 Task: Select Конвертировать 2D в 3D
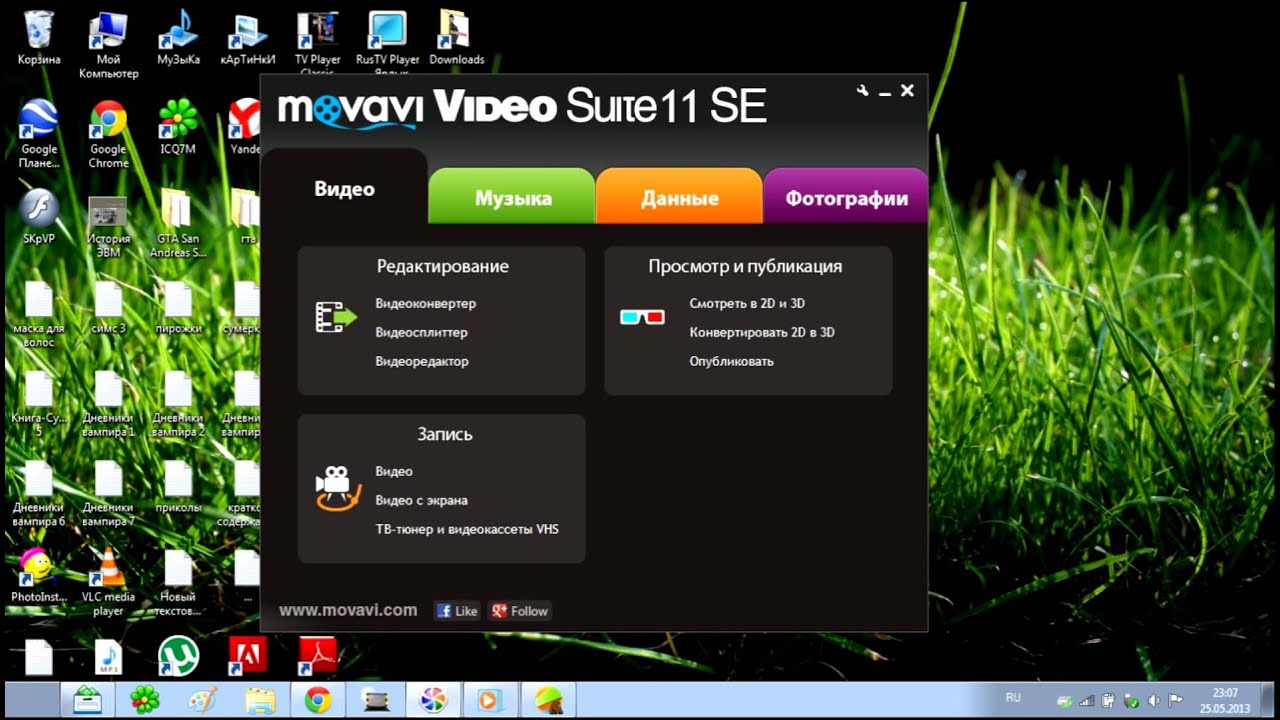coord(762,332)
